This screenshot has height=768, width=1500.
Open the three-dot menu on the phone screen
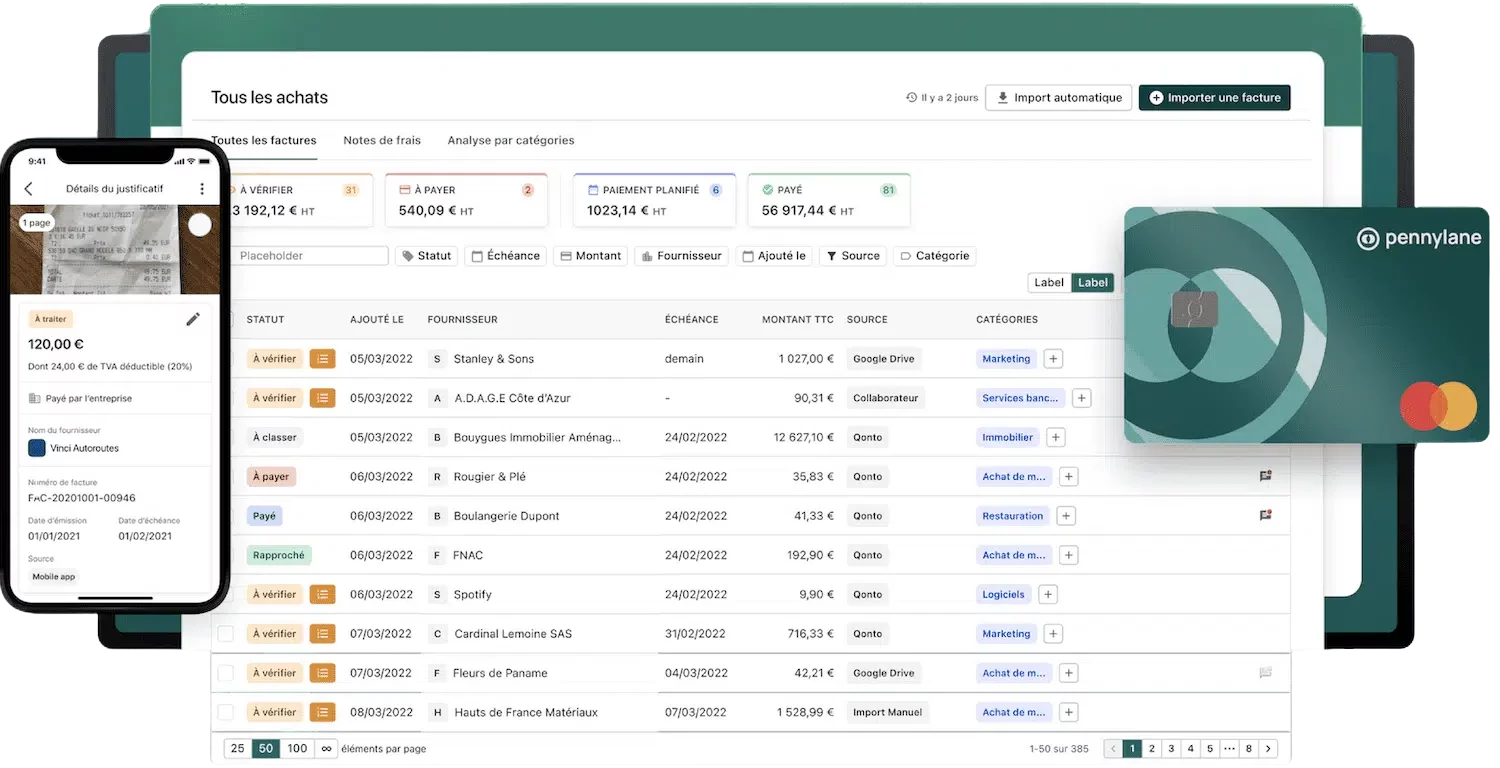202,188
